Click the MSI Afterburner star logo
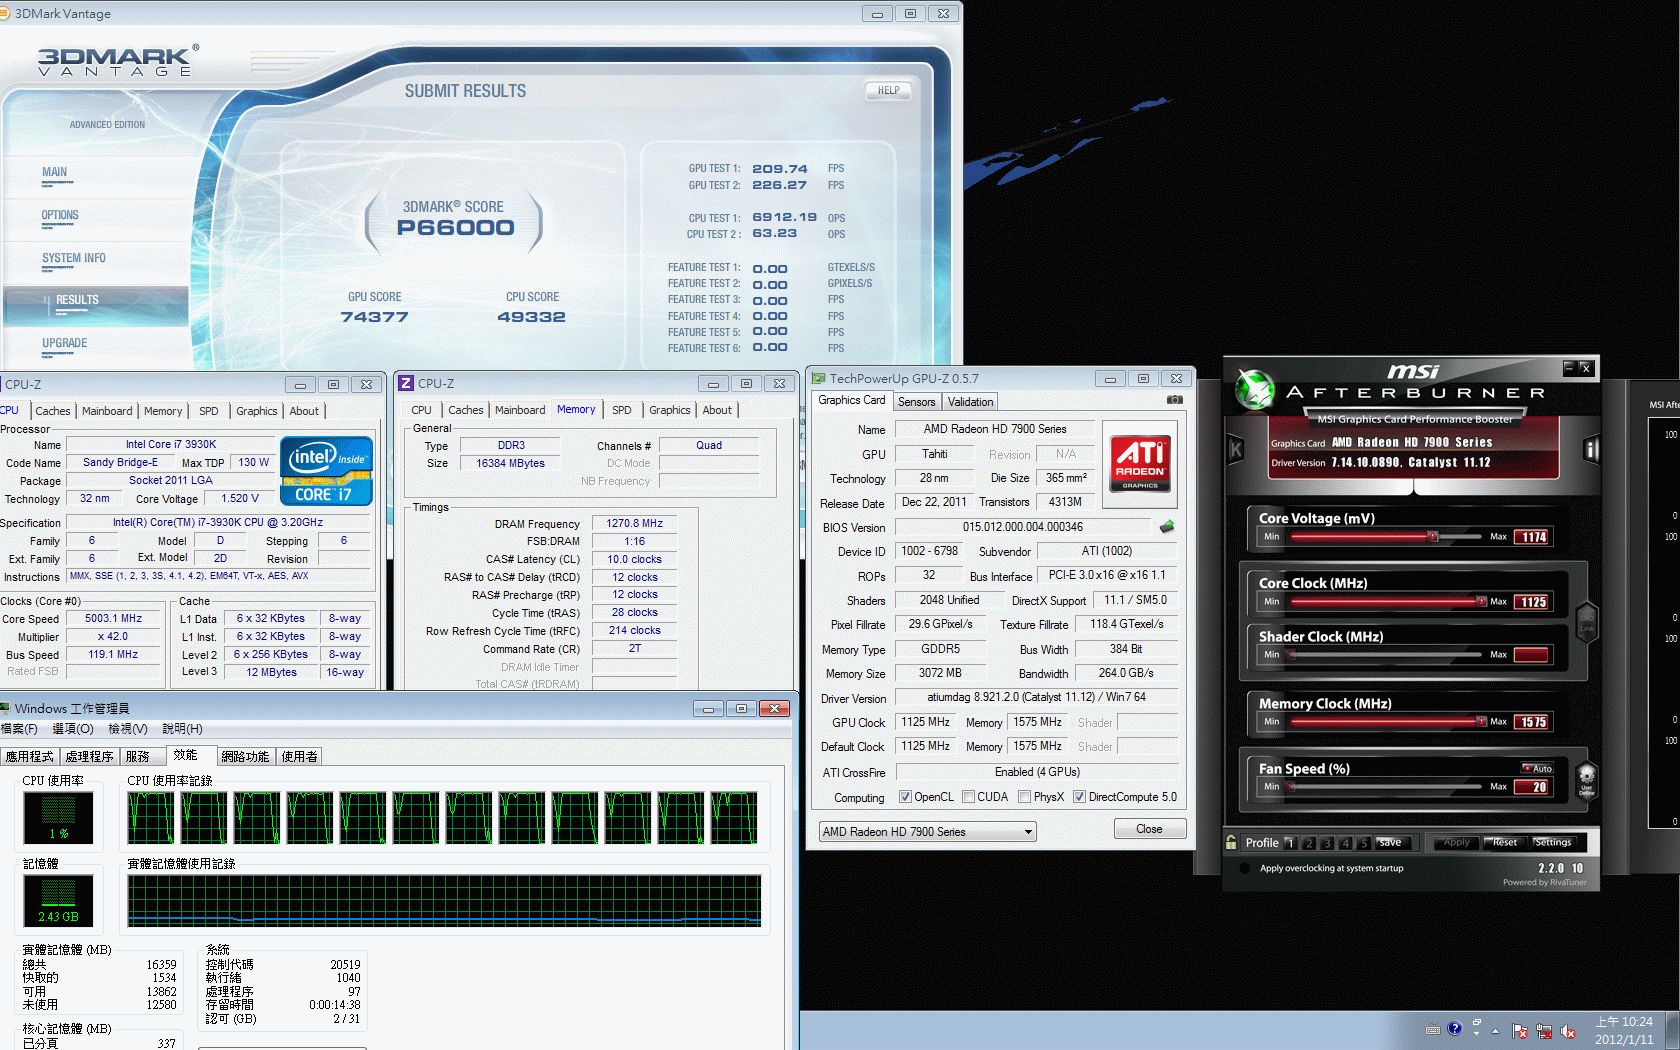 pyautogui.click(x=1254, y=389)
